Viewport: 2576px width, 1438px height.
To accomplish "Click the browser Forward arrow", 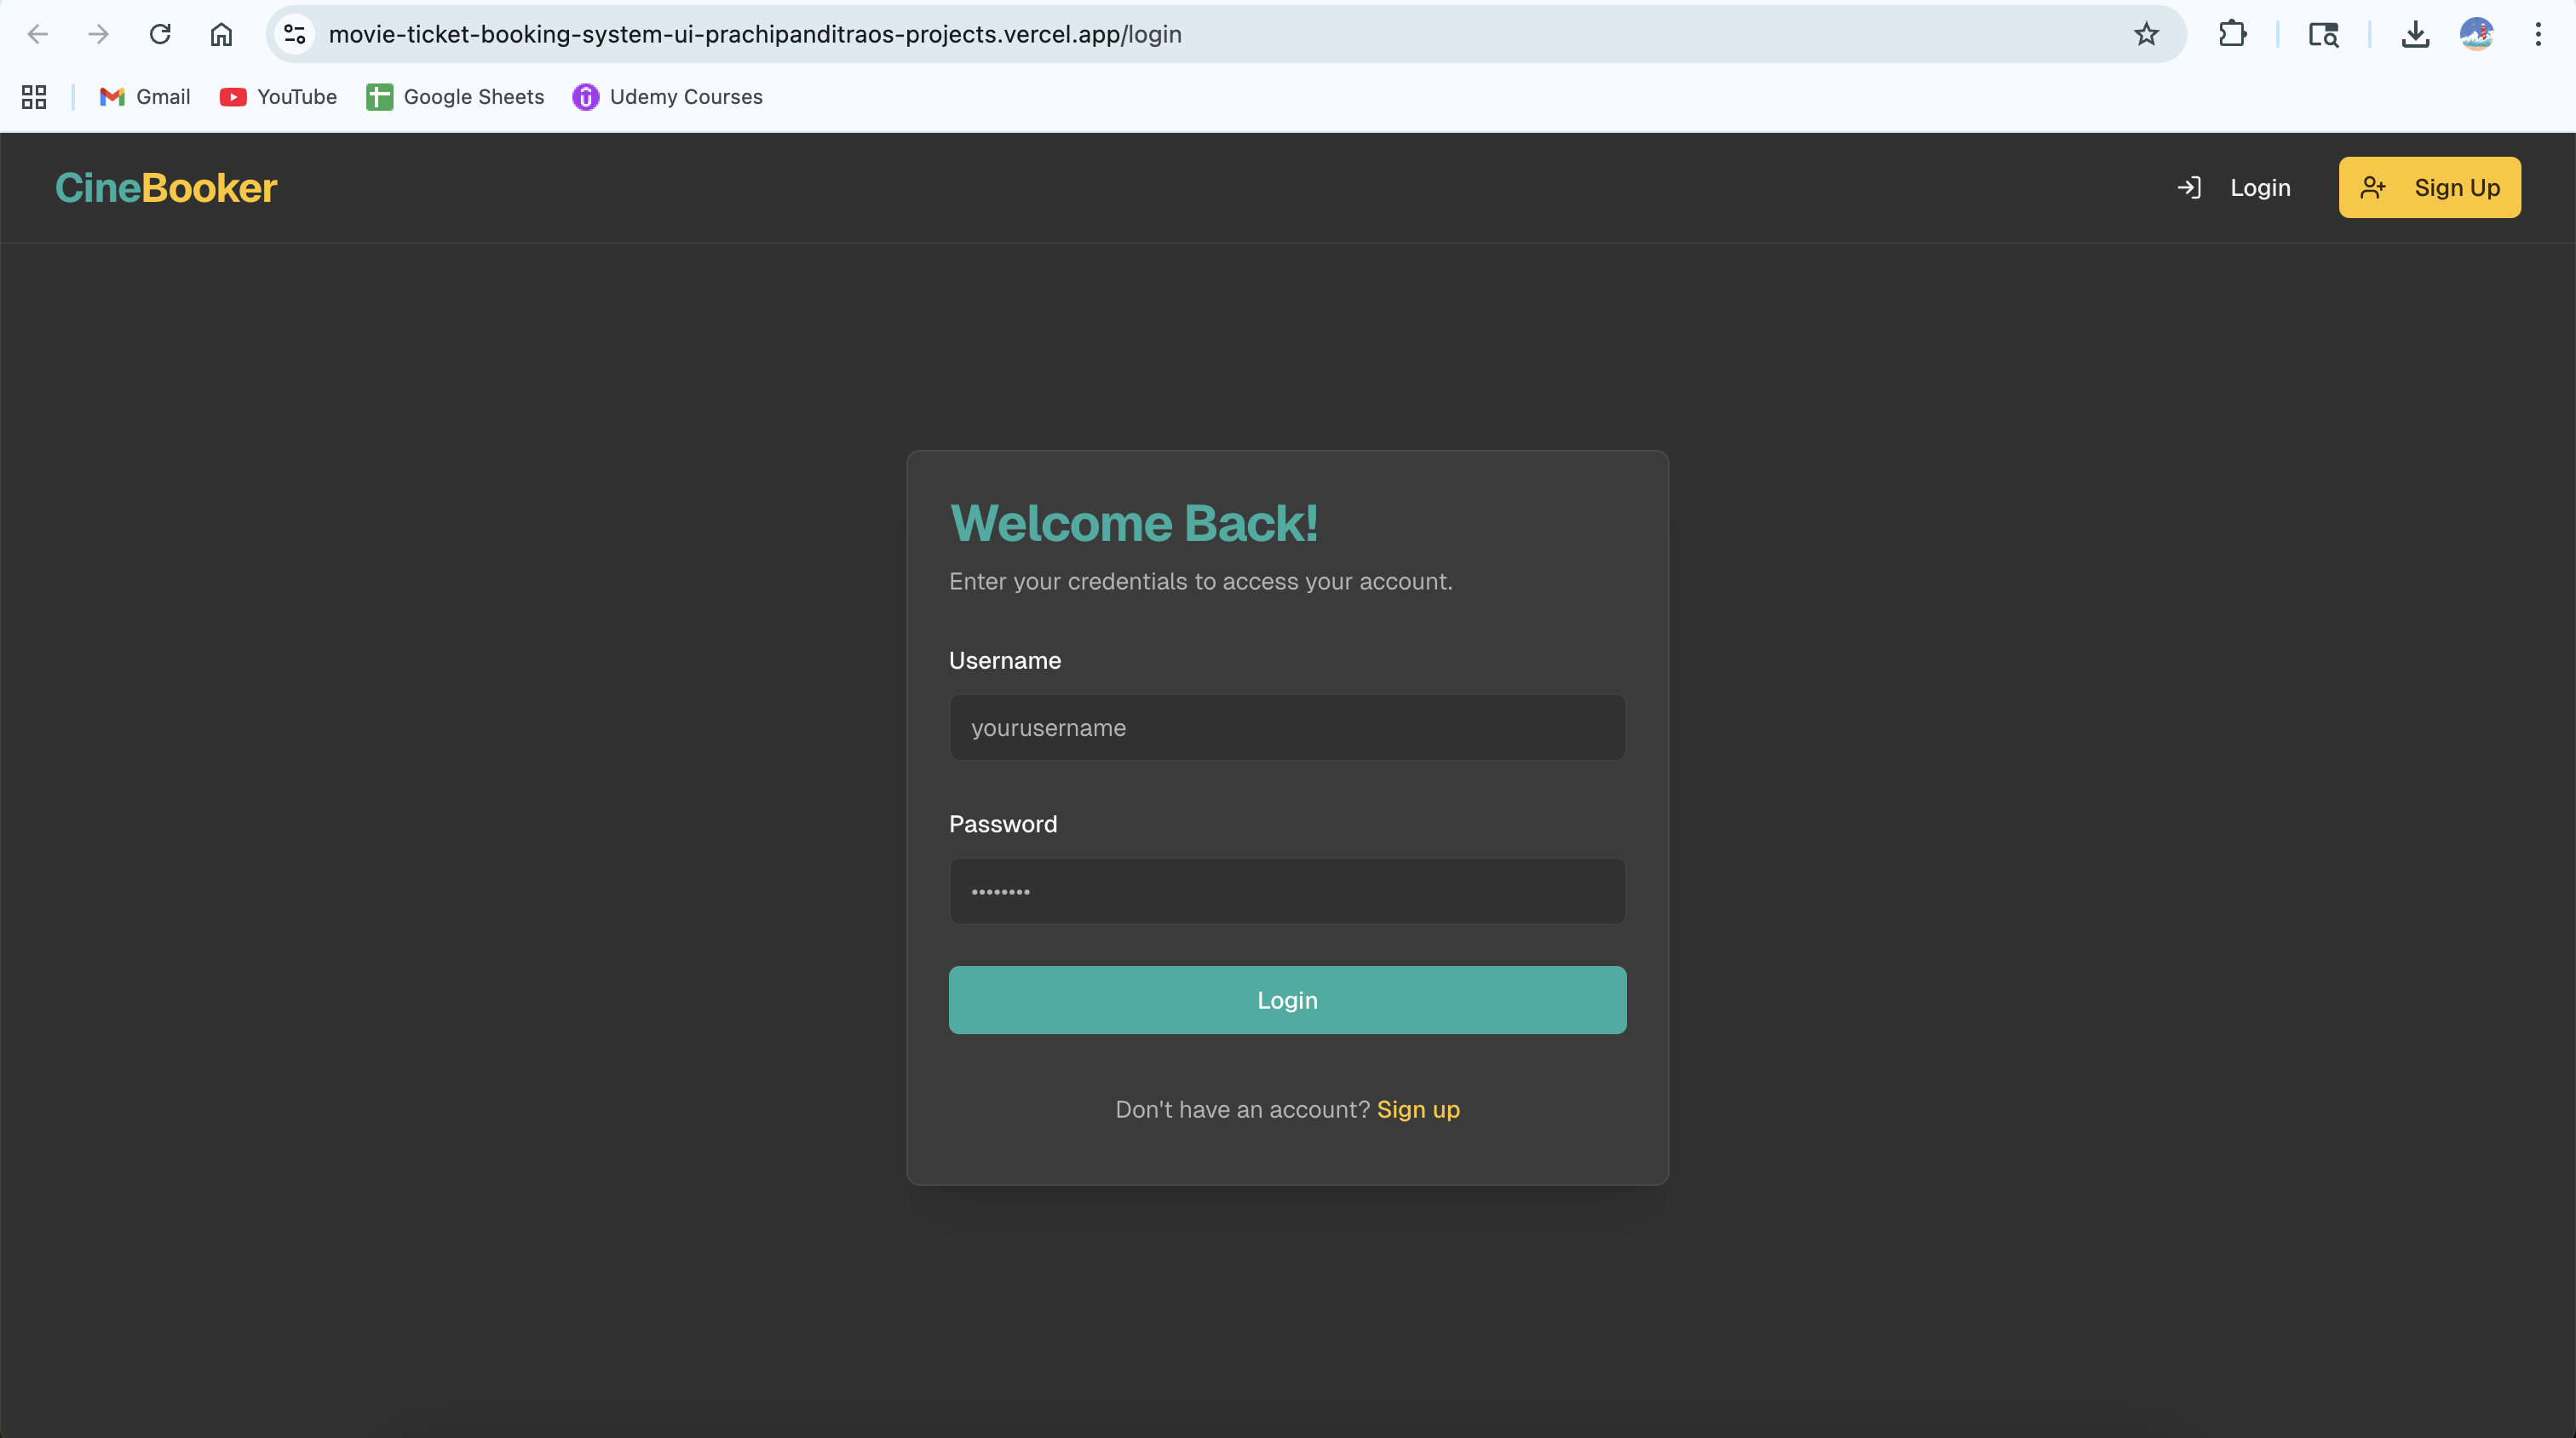I will pyautogui.click(x=98, y=34).
